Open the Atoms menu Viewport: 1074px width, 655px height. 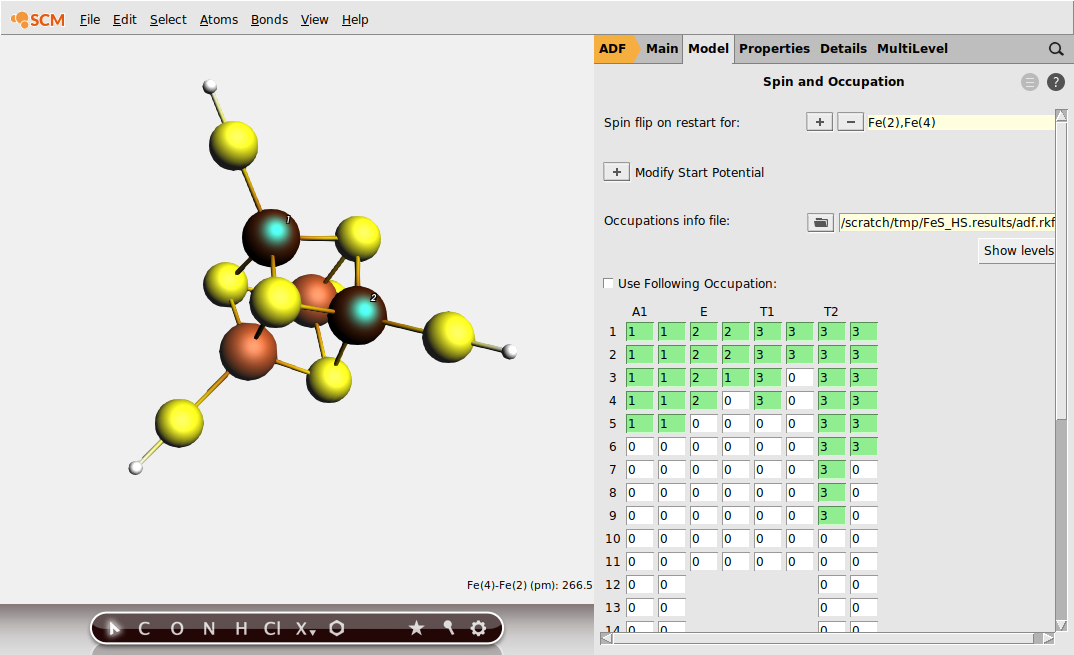(218, 19)
